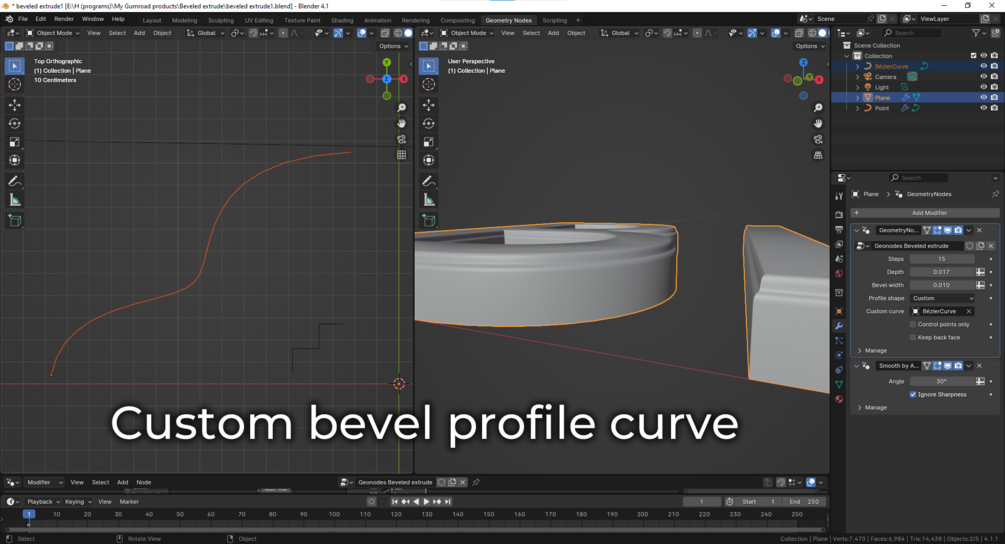1005x544 pixels.
Task: Pin the properties editor context
Action: [x=995, y=194]
